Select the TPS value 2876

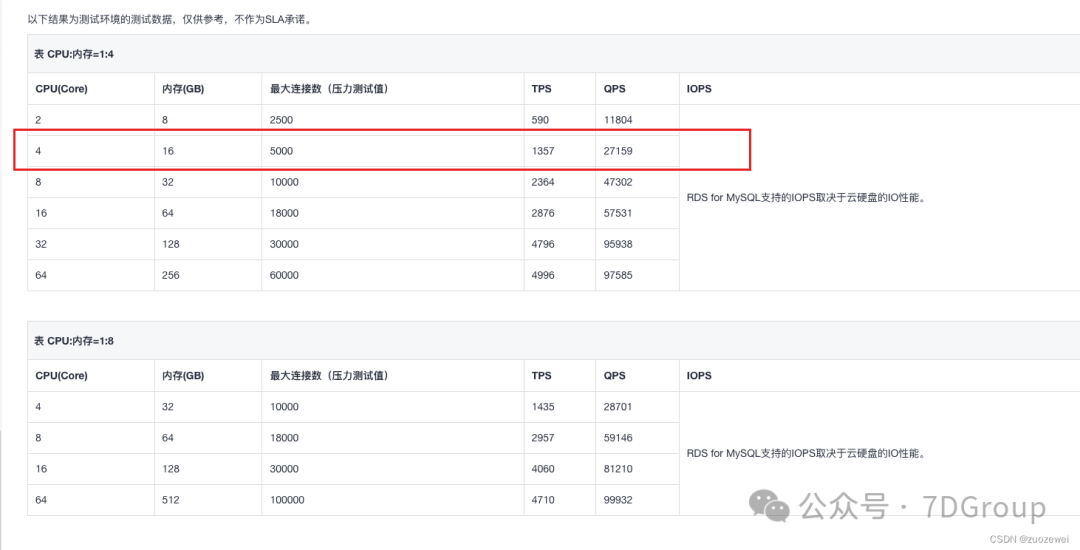(x=543, y=213)
